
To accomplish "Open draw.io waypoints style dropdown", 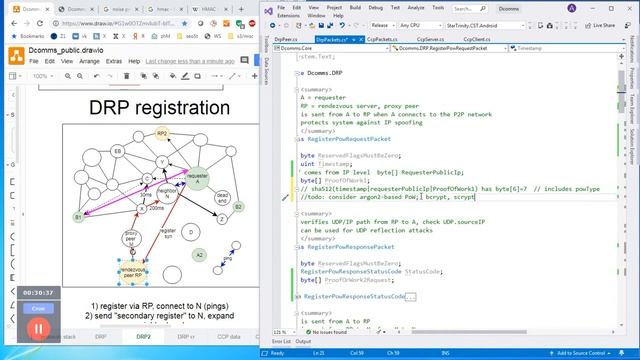I will coord(234,76).
